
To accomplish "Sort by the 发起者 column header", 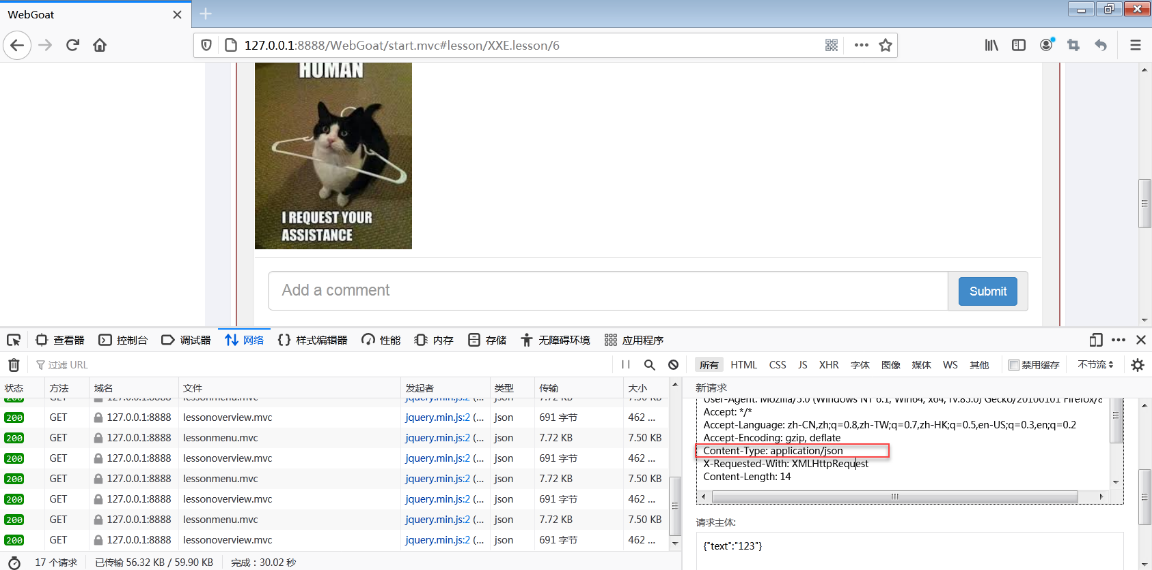I will [446, 387].
